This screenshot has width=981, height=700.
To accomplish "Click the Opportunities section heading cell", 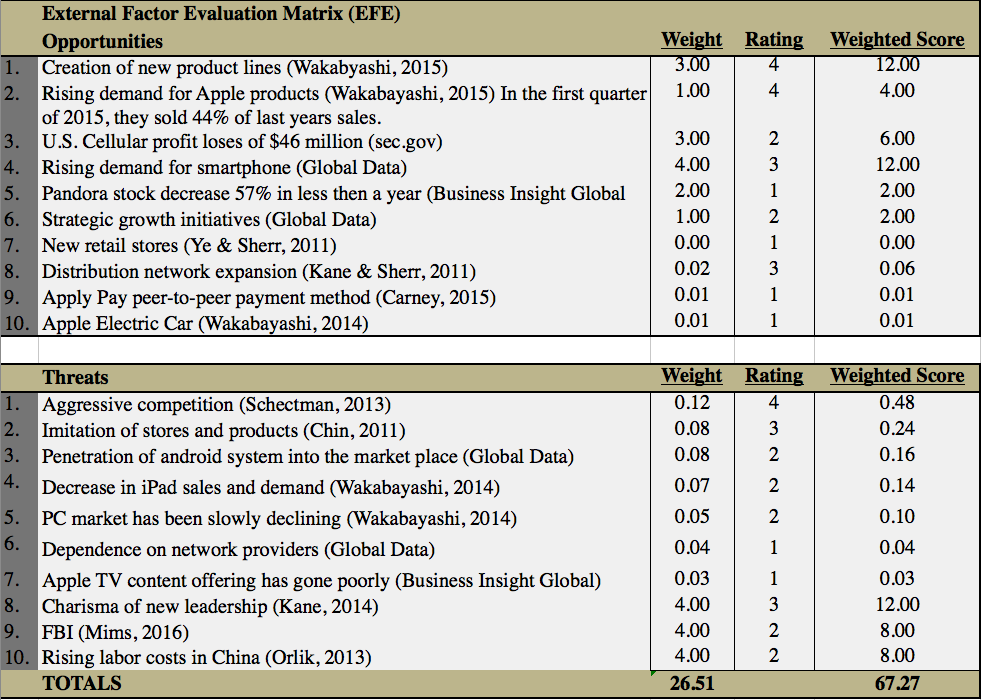I will pos(102,41).
